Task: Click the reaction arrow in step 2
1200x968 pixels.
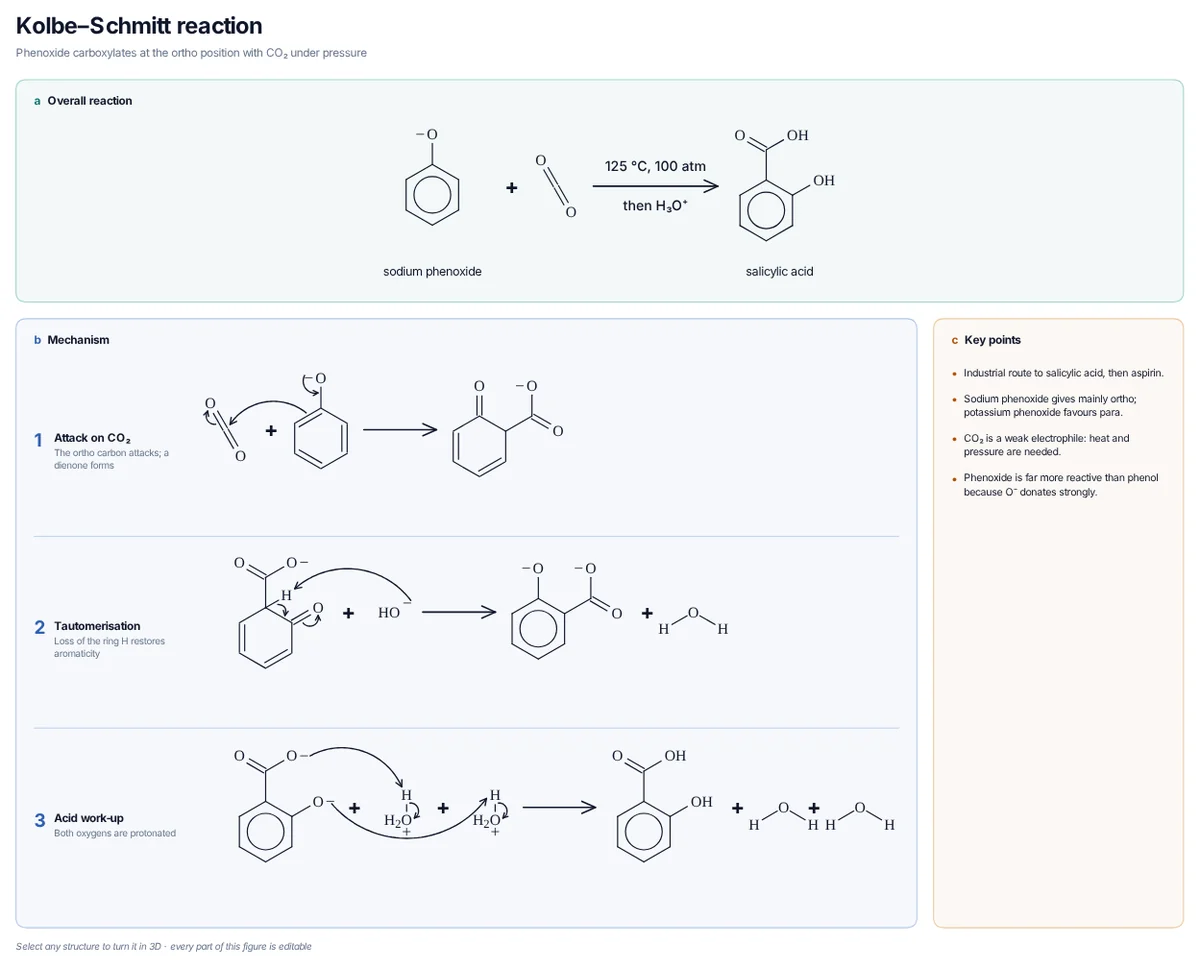Action: point(459,612)
